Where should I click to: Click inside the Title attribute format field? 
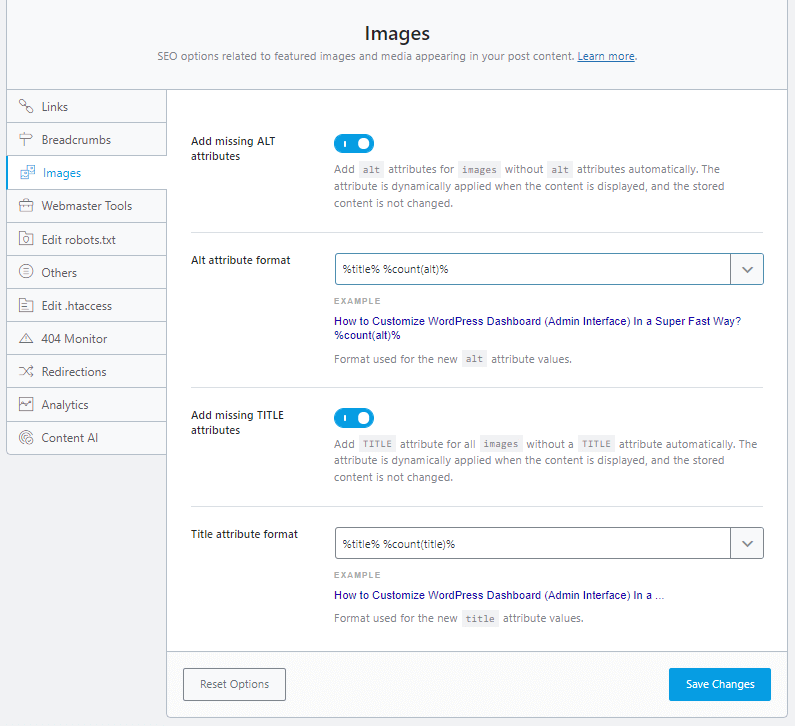pyautogui.click(x=532, y=543)
